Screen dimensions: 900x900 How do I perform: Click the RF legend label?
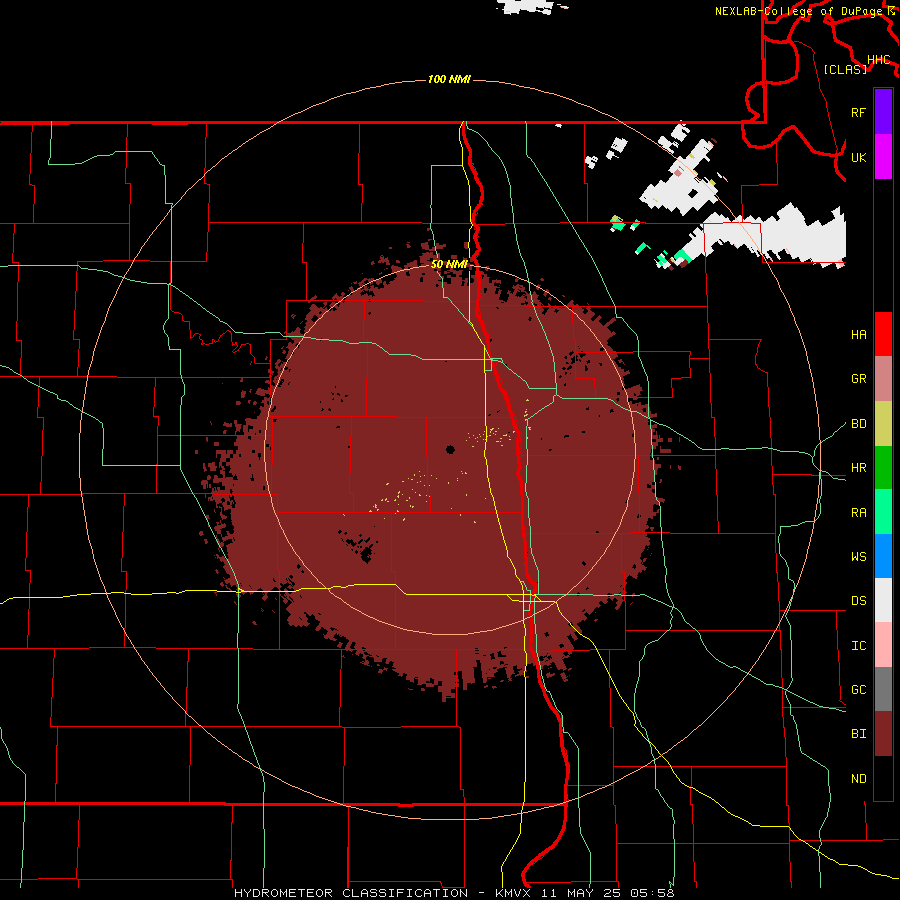[858, 112]
